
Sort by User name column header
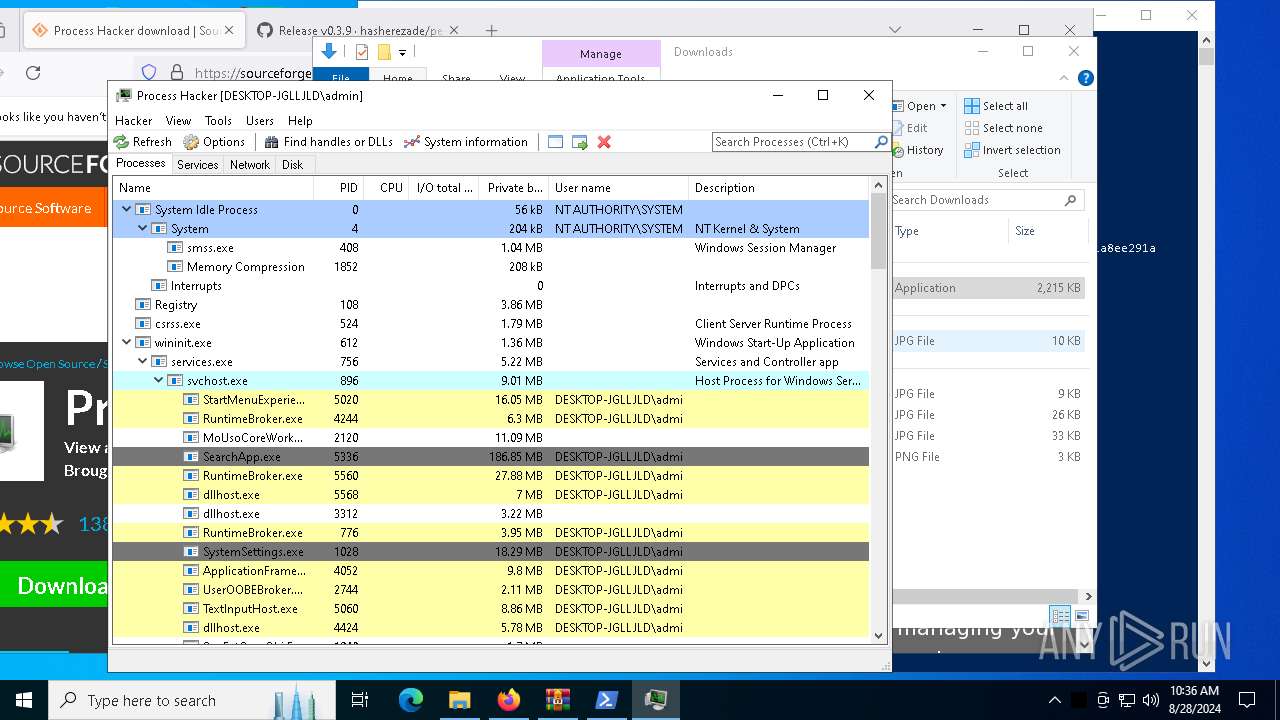pyautogui.click(x=618, y=188)
